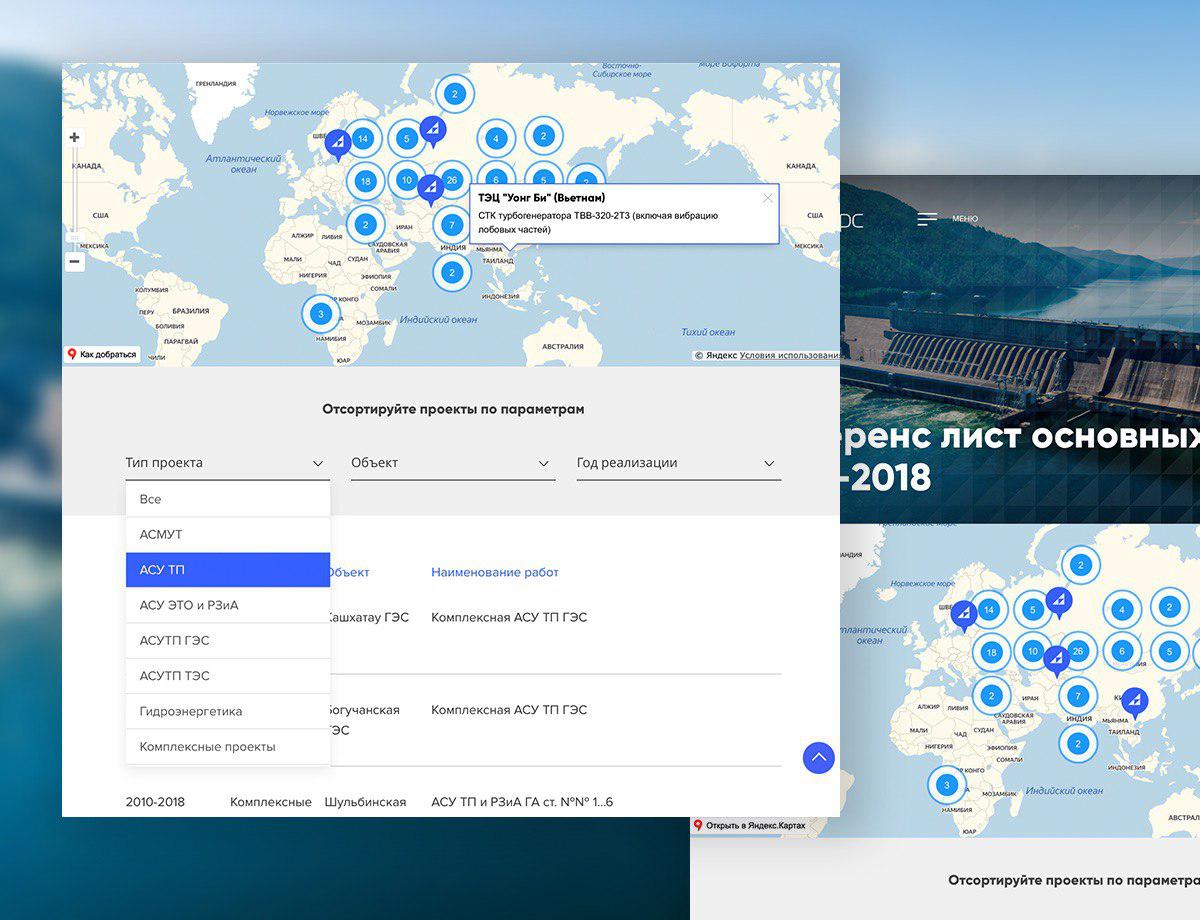Open hamburger МЕНЮ in back window header
The image size is (1200, 920).
point(947,219)
